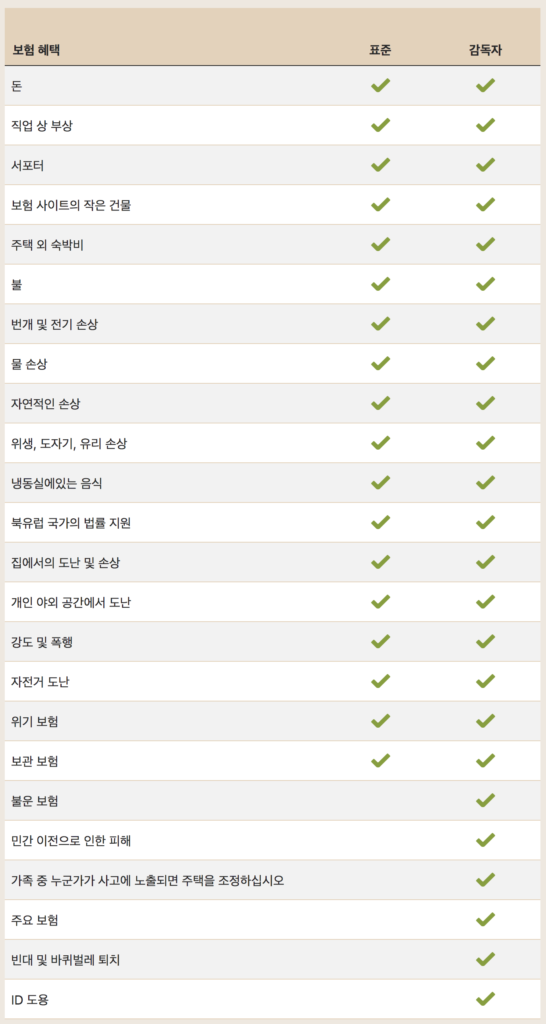Click the 표준 checkmark in 서포터 row

(380, 165)
